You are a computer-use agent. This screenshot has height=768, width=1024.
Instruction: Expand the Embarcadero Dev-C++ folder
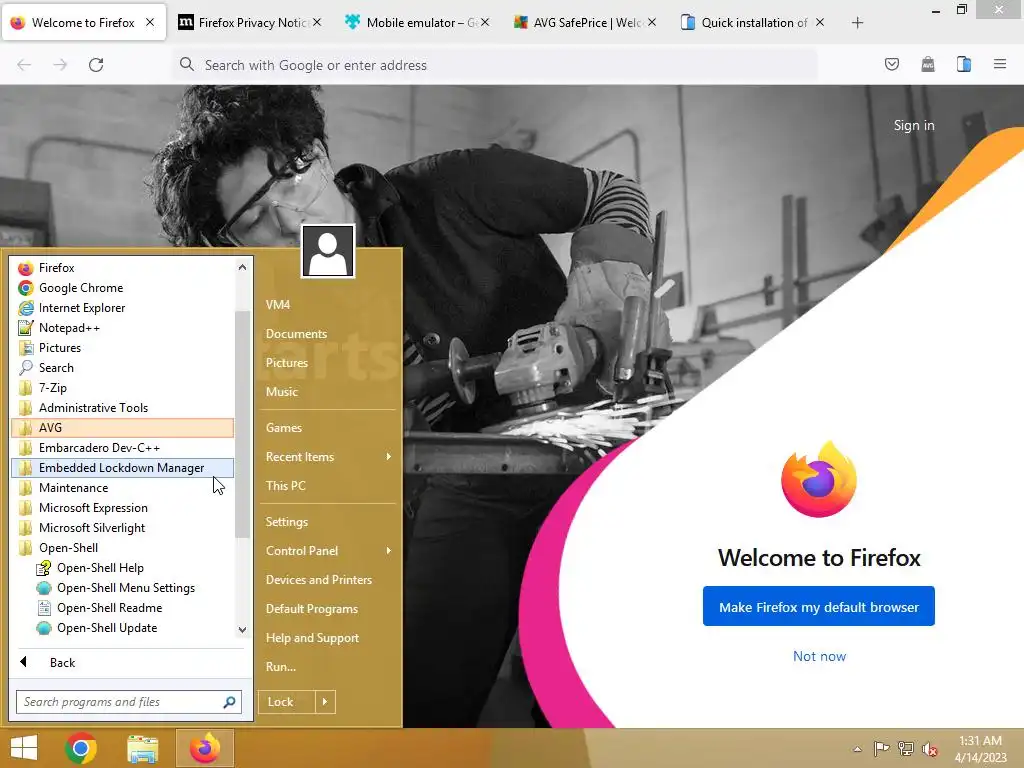[123, 448]
